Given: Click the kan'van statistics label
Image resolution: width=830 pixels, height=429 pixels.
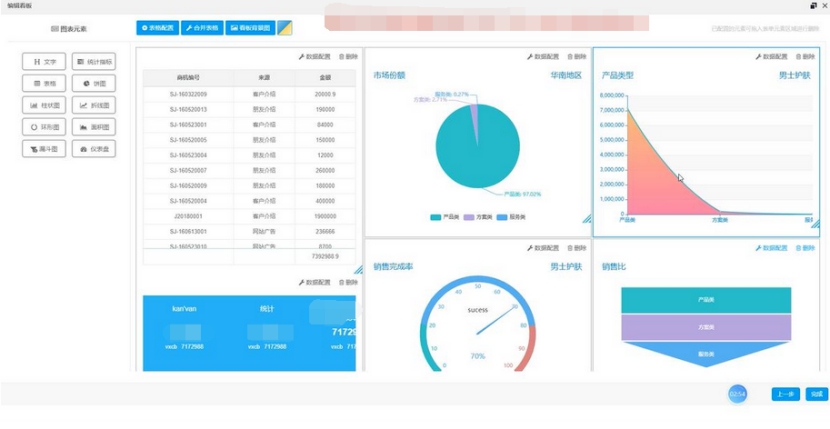Looking at the screenshot, I should tap(184, 309).
